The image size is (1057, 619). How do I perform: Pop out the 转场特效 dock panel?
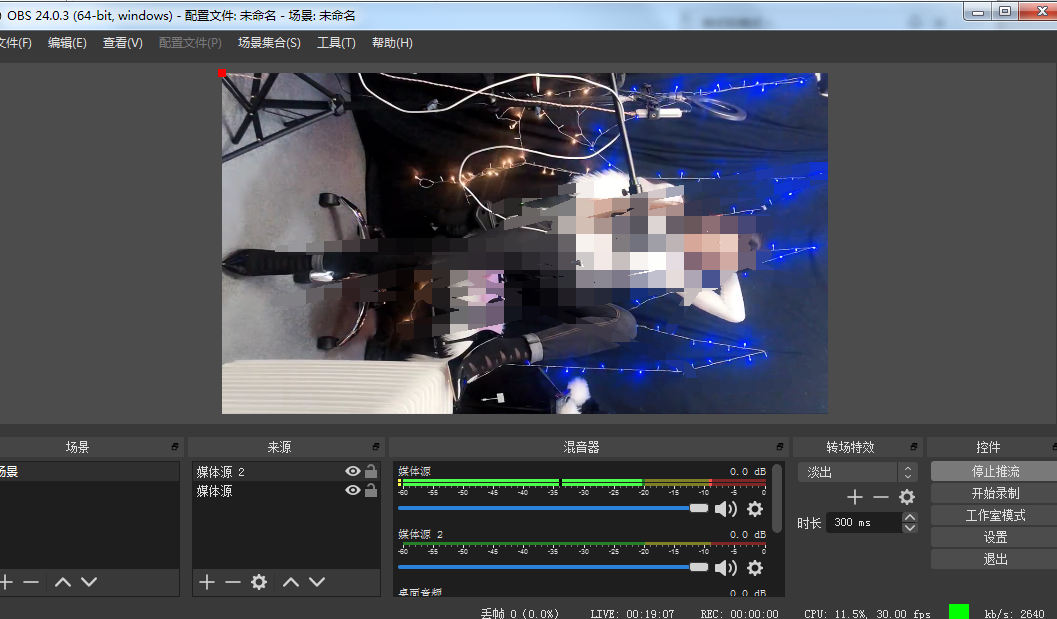(913, 446)
